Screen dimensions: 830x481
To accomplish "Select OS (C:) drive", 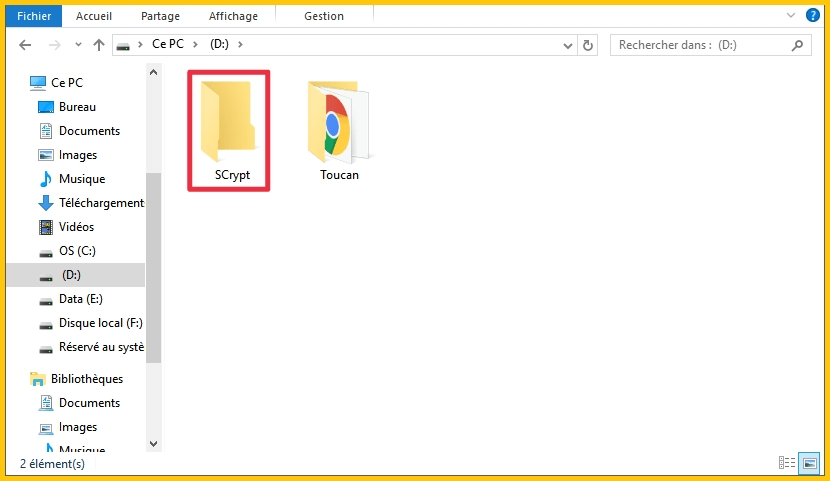I will 77,251.
